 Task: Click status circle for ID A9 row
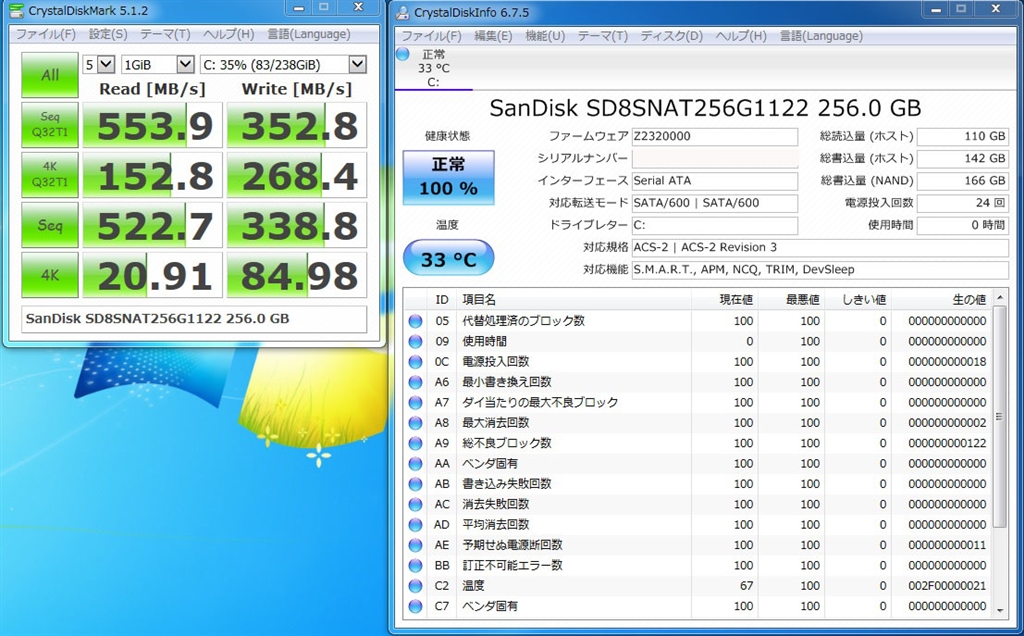[x=415, y=443]
